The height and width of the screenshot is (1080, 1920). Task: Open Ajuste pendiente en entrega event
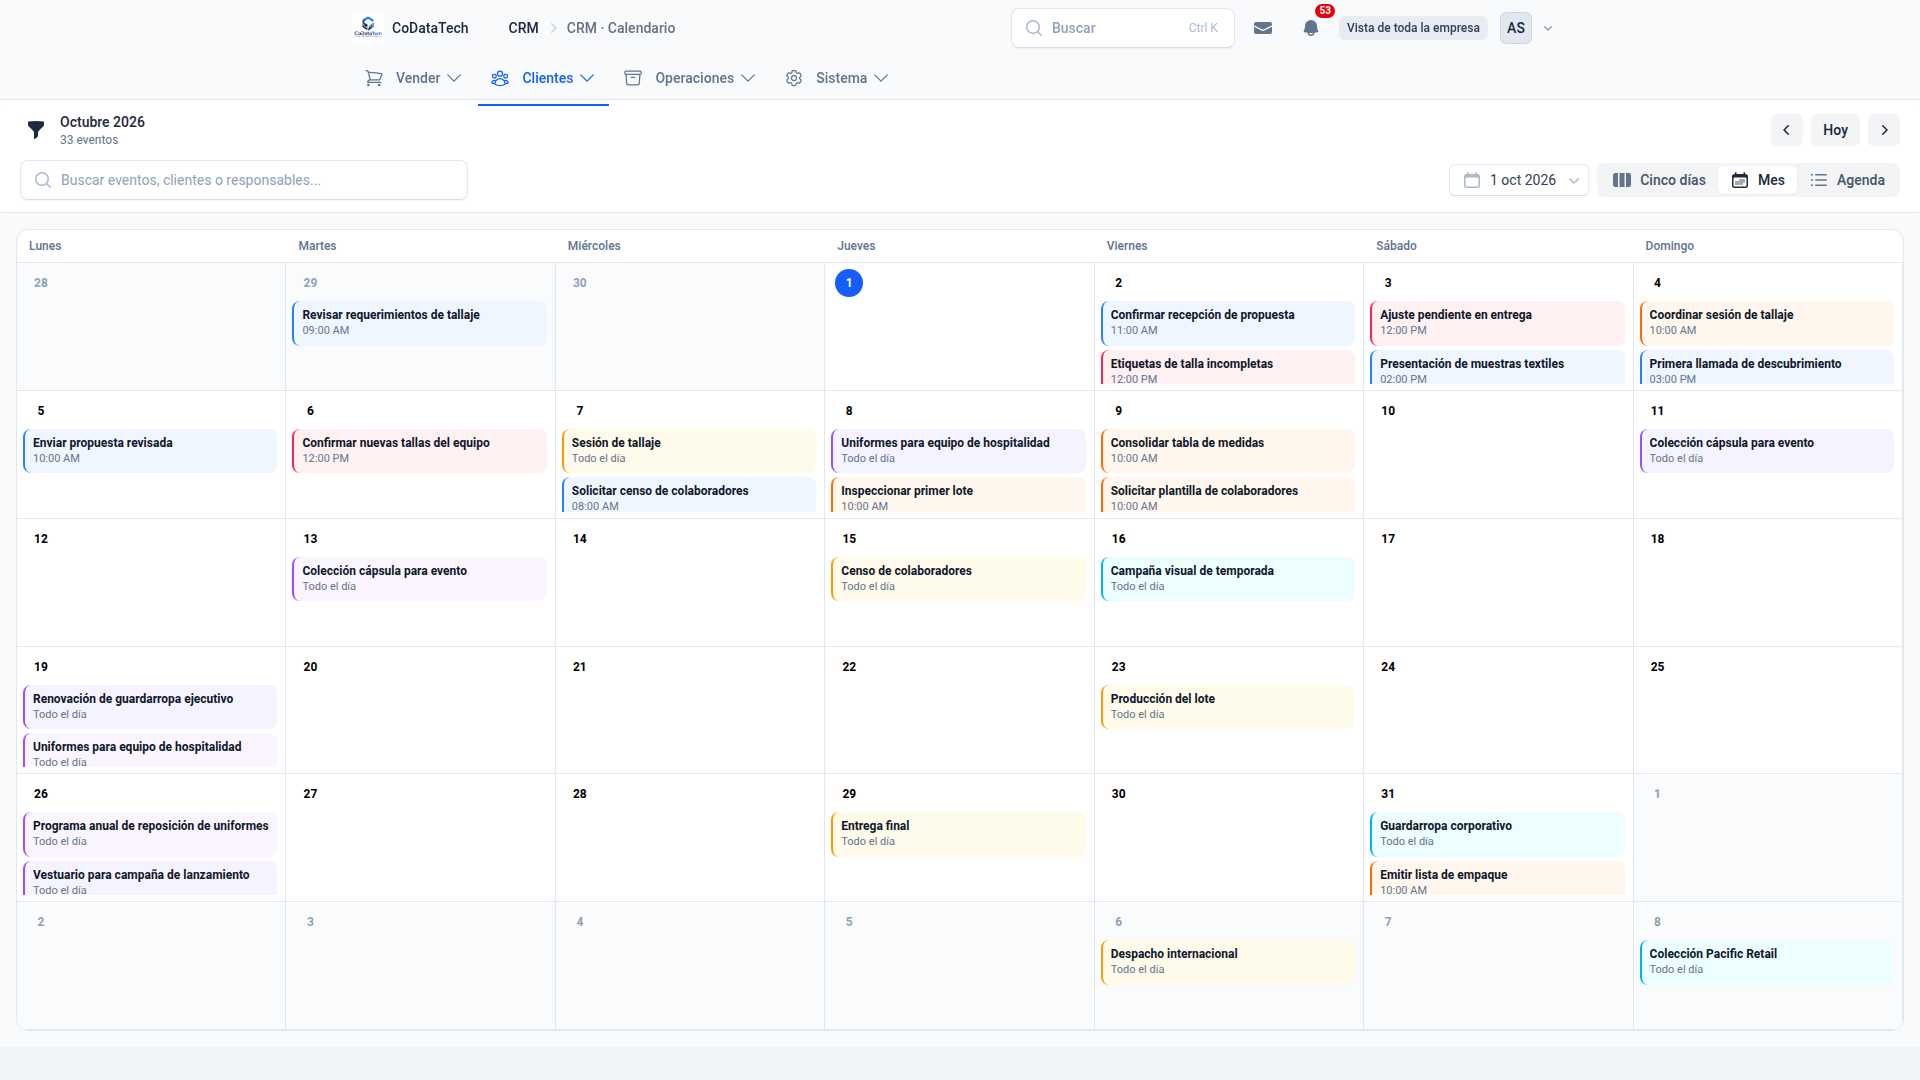[x=1497, y=322]
